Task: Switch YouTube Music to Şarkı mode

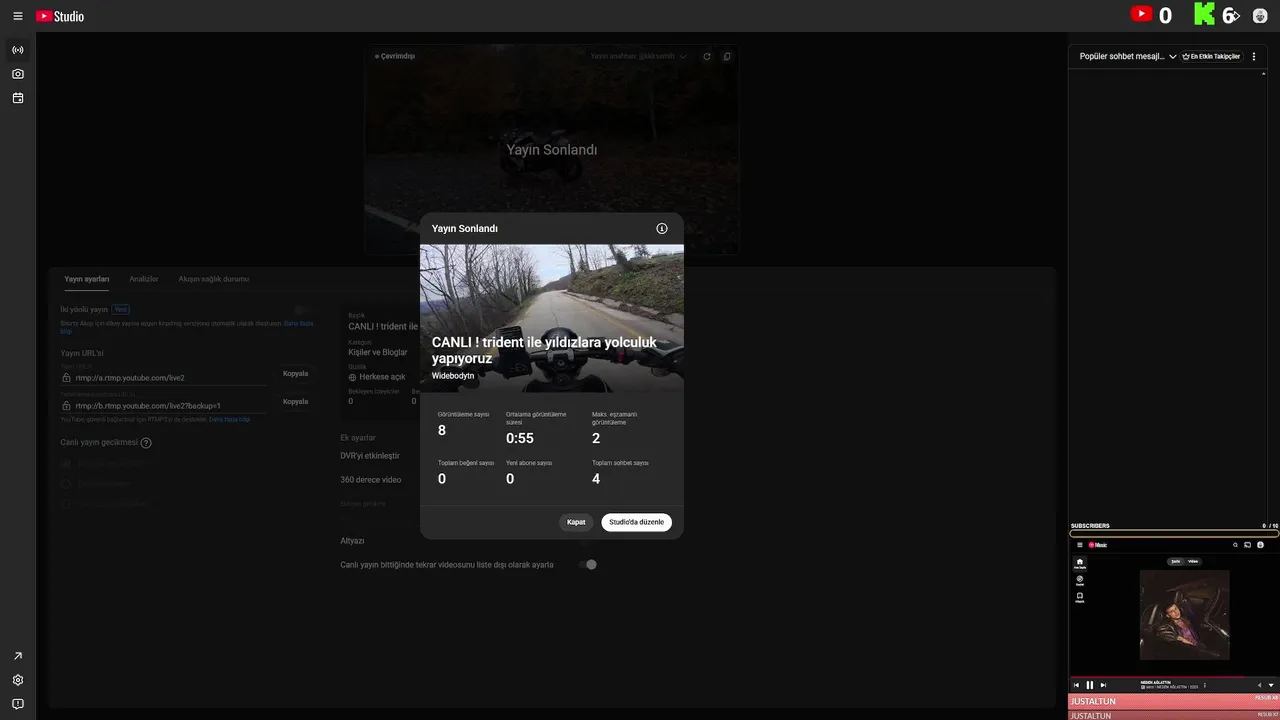Action: tap(1176, 561)
